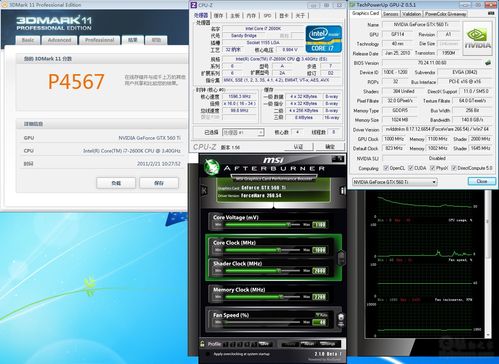Click the '1000 MHz' GPU Clock value
Viewport: 499px width, 364px height.
point(393,139)
